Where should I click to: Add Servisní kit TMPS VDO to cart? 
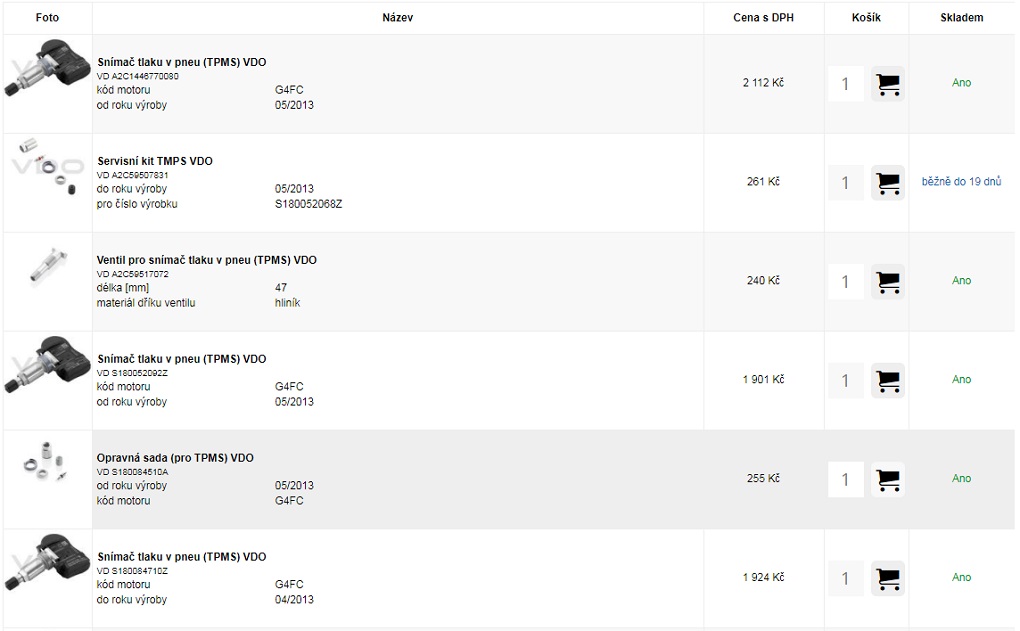(x=887, y=183)
